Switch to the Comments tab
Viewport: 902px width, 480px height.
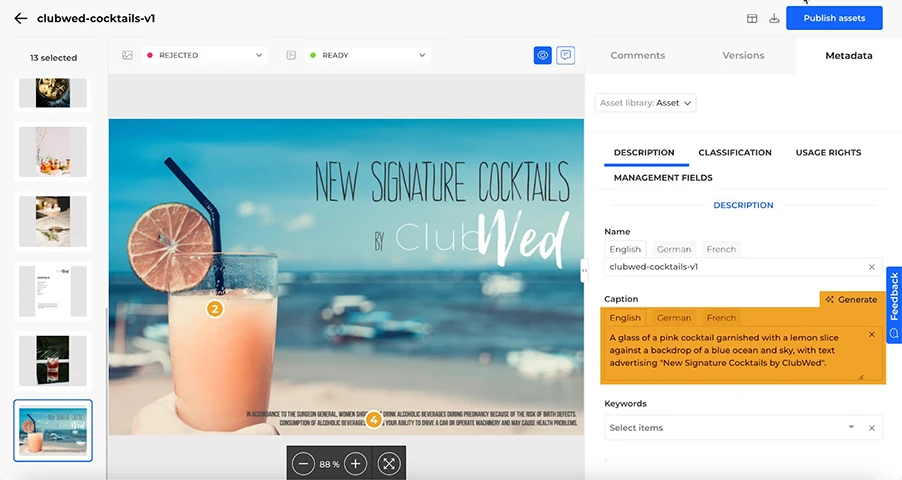[637, 55]
